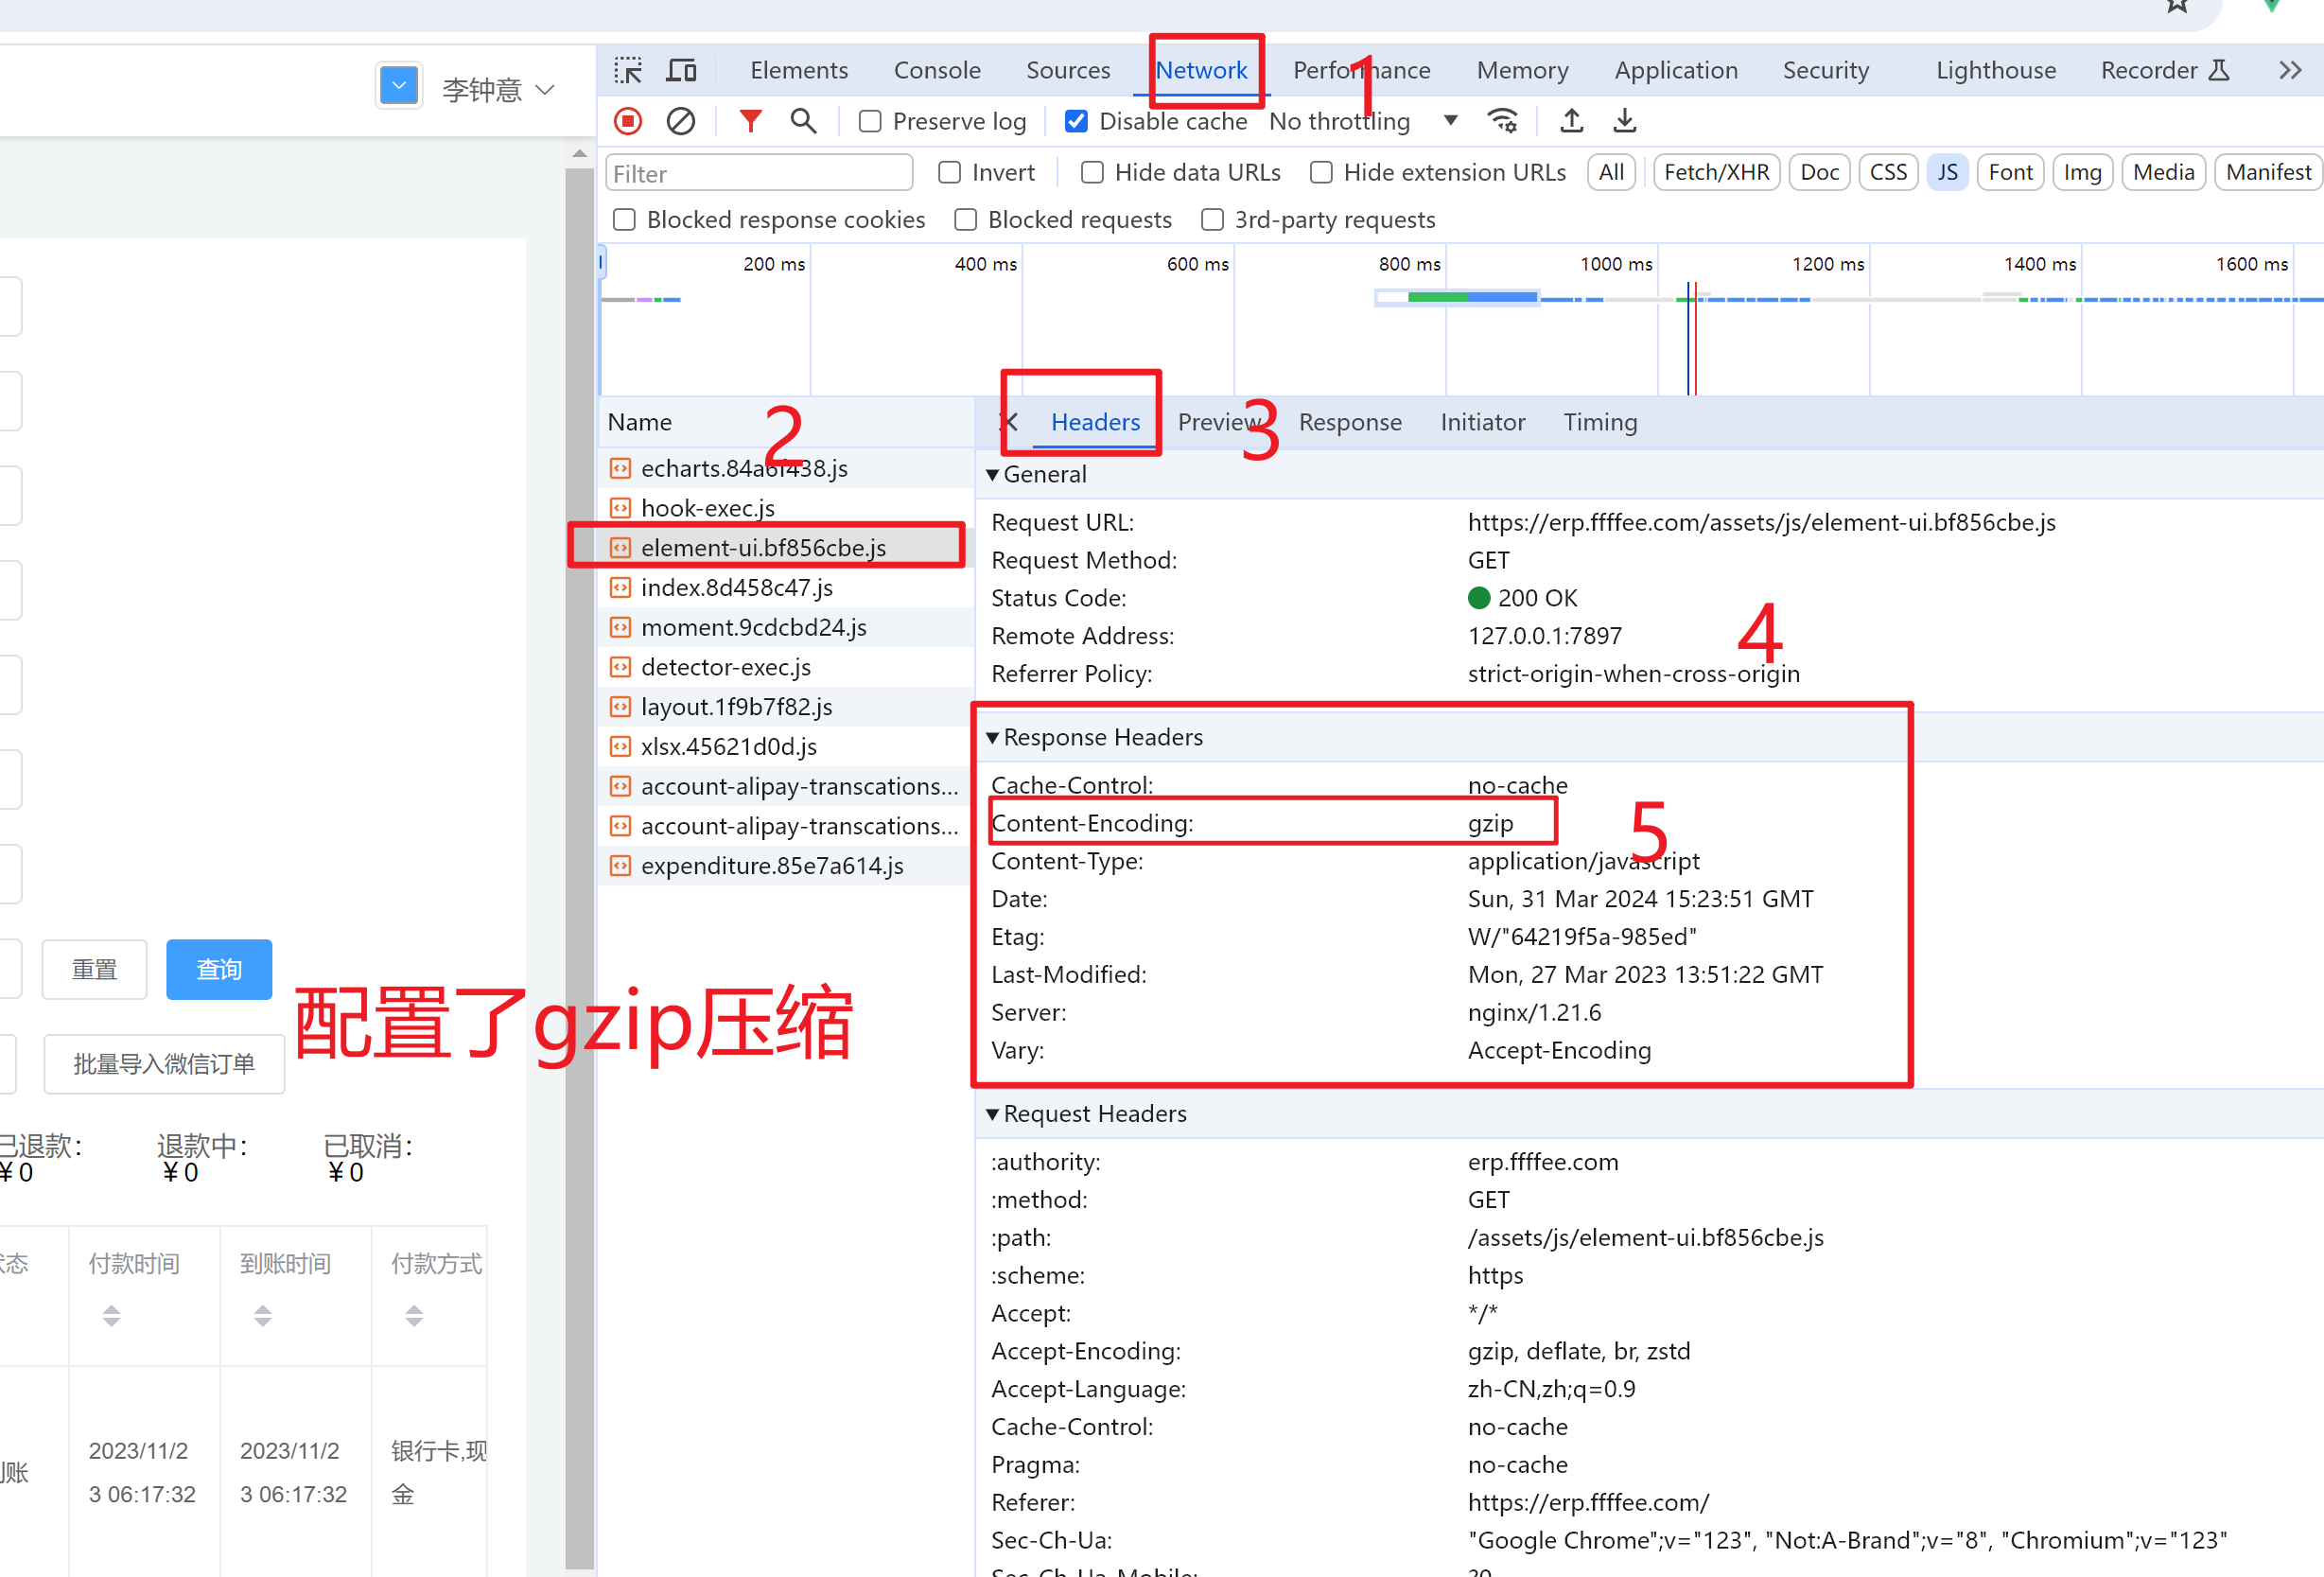Click the expenditure.85e7a614.js file icon
This screenshot has width=2324, height=1577.
[620, 865]
